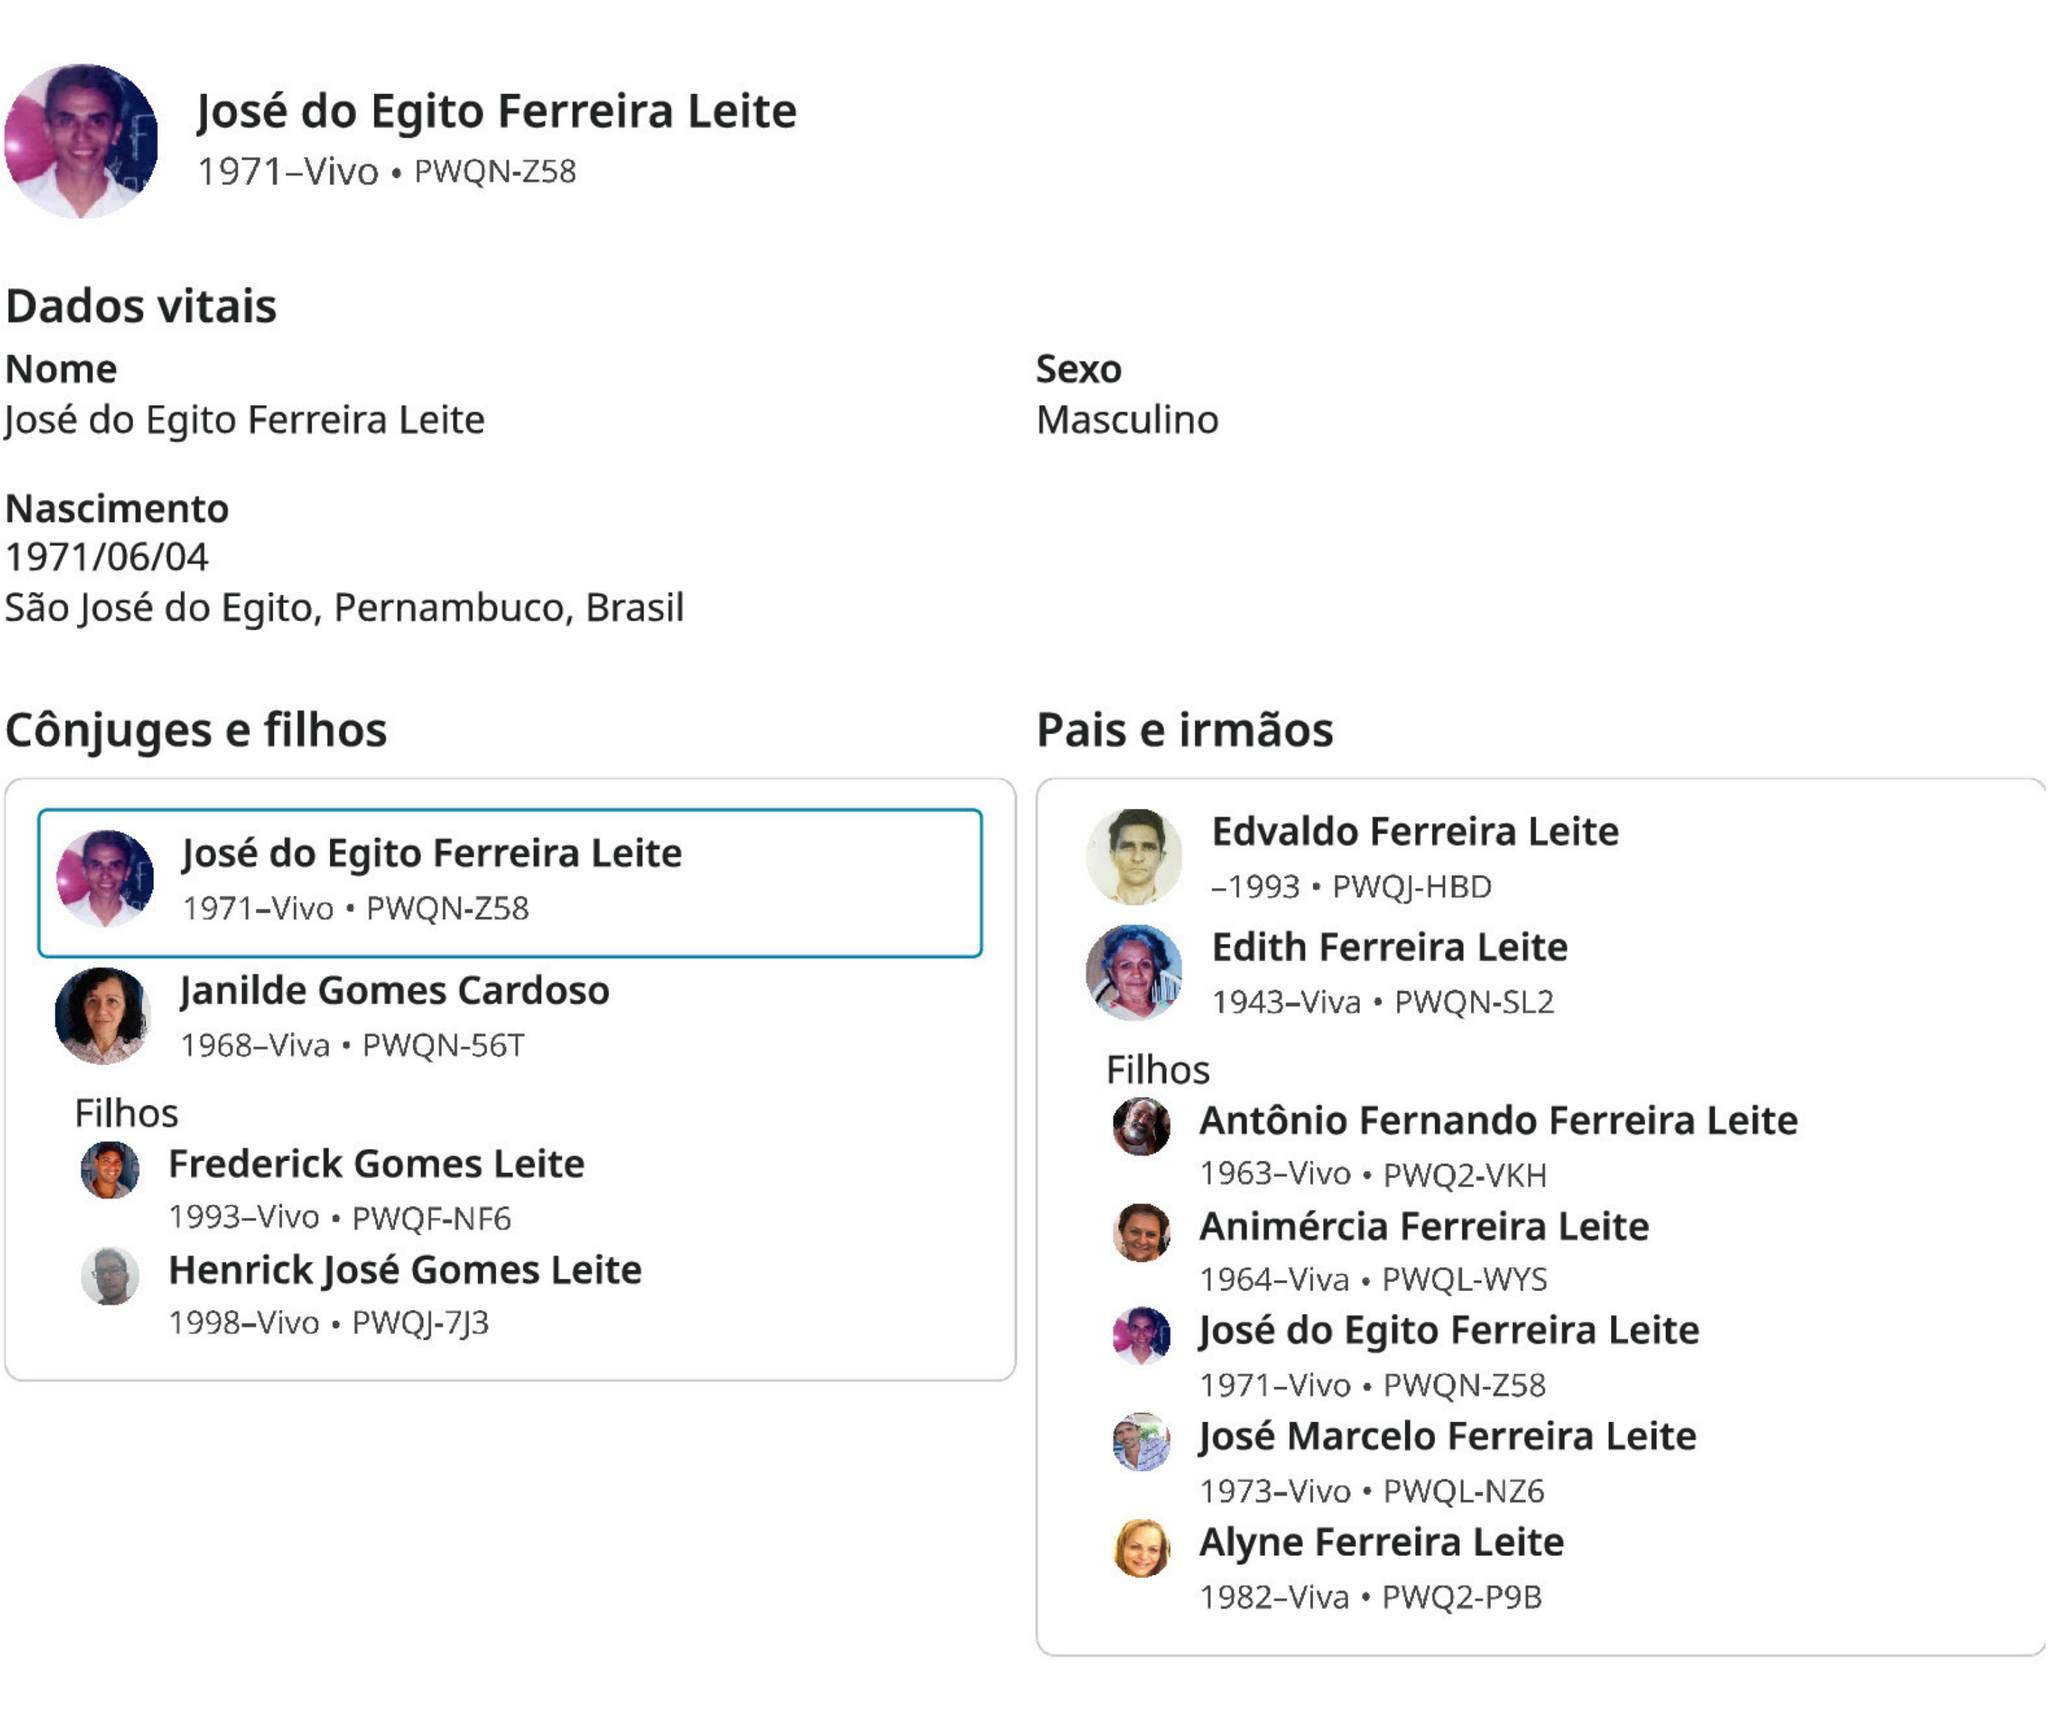Image resolution: width=2048 pixels, height=1717 pixels.
Task: Open Frederick Gomes Leite name link
Action: pos(376,1164)
